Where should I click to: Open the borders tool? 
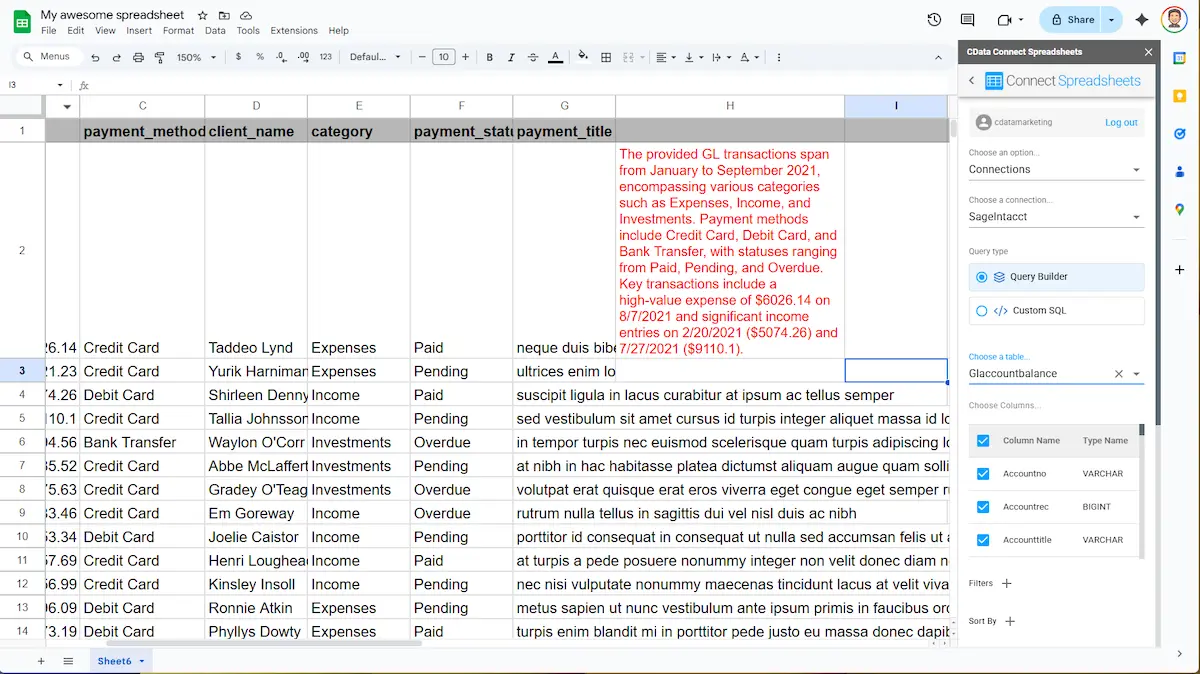[605, 57]
